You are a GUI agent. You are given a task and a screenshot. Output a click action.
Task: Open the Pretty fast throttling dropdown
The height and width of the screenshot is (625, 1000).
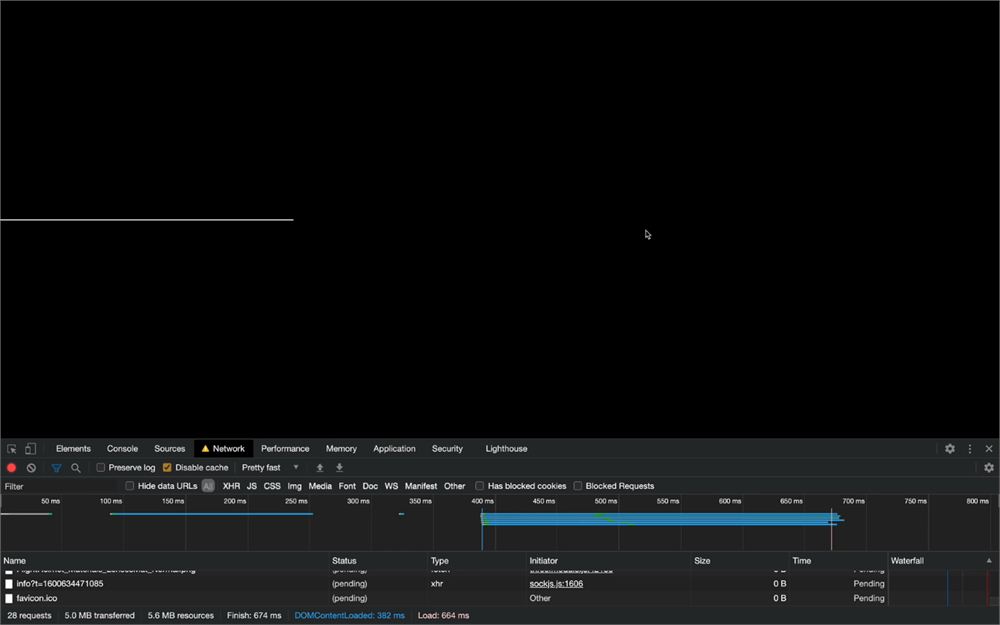(270, 467)
